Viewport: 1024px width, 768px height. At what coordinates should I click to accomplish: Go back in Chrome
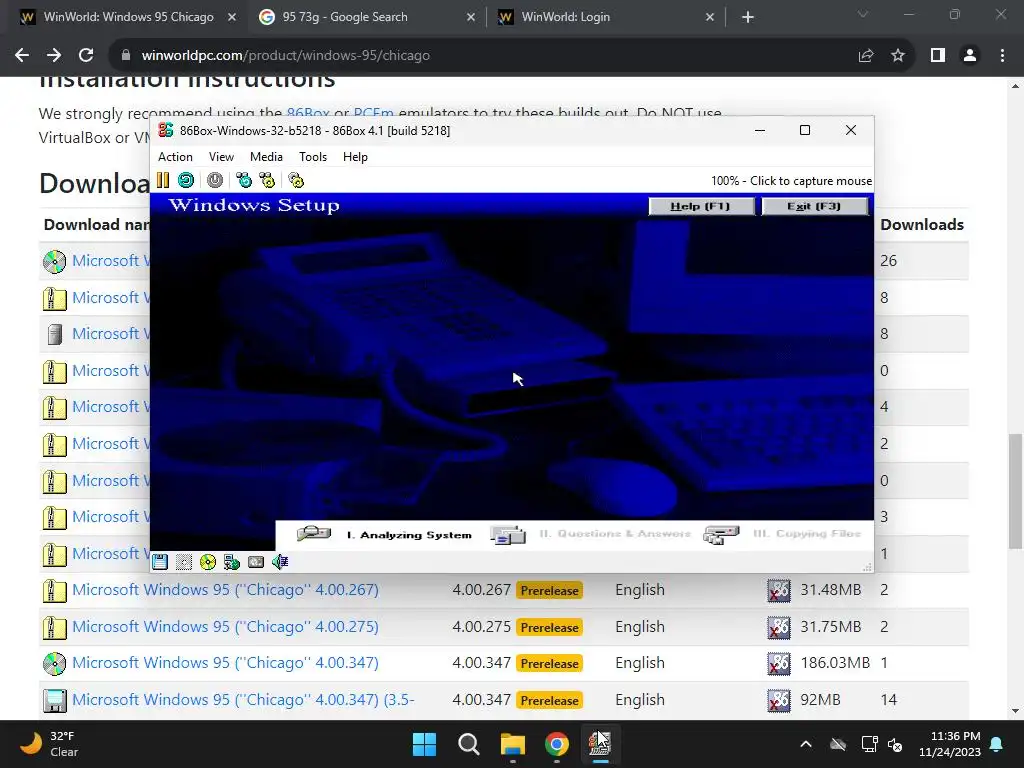22,56
